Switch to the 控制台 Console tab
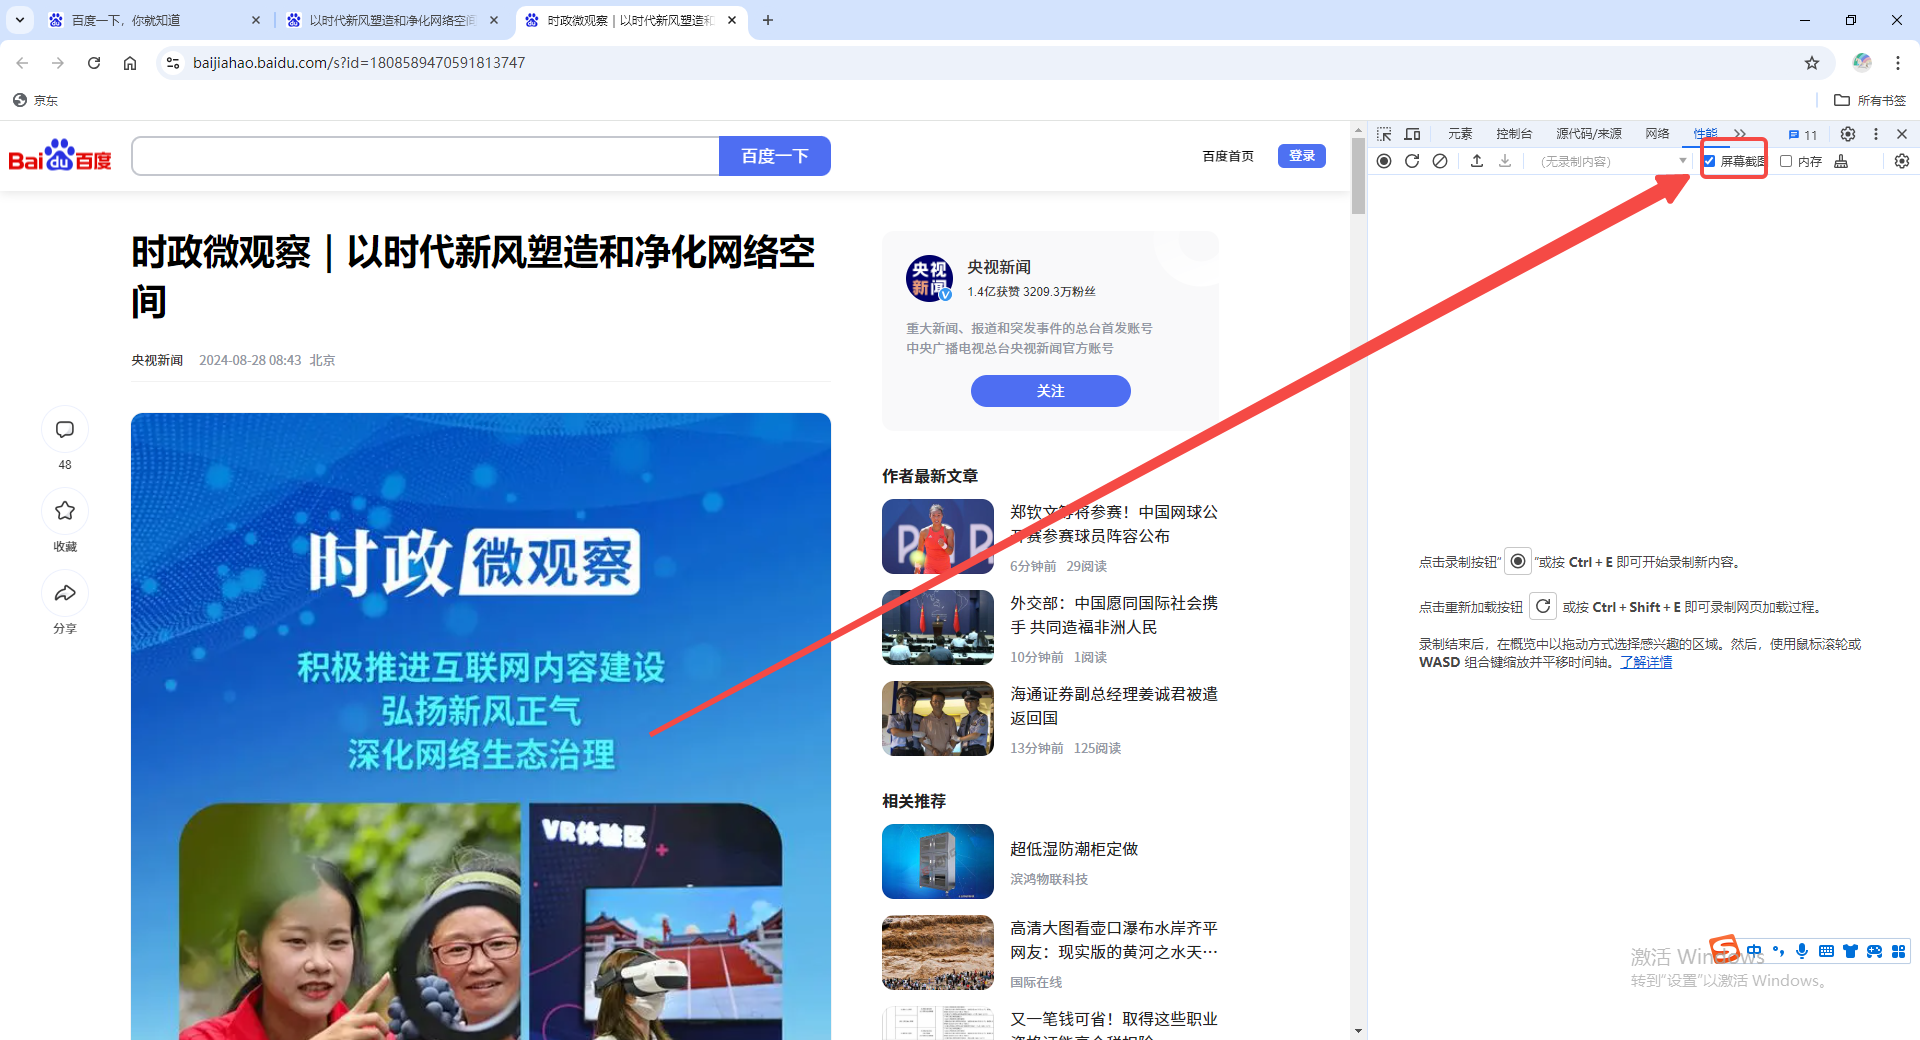 (x=1514, y=134)
